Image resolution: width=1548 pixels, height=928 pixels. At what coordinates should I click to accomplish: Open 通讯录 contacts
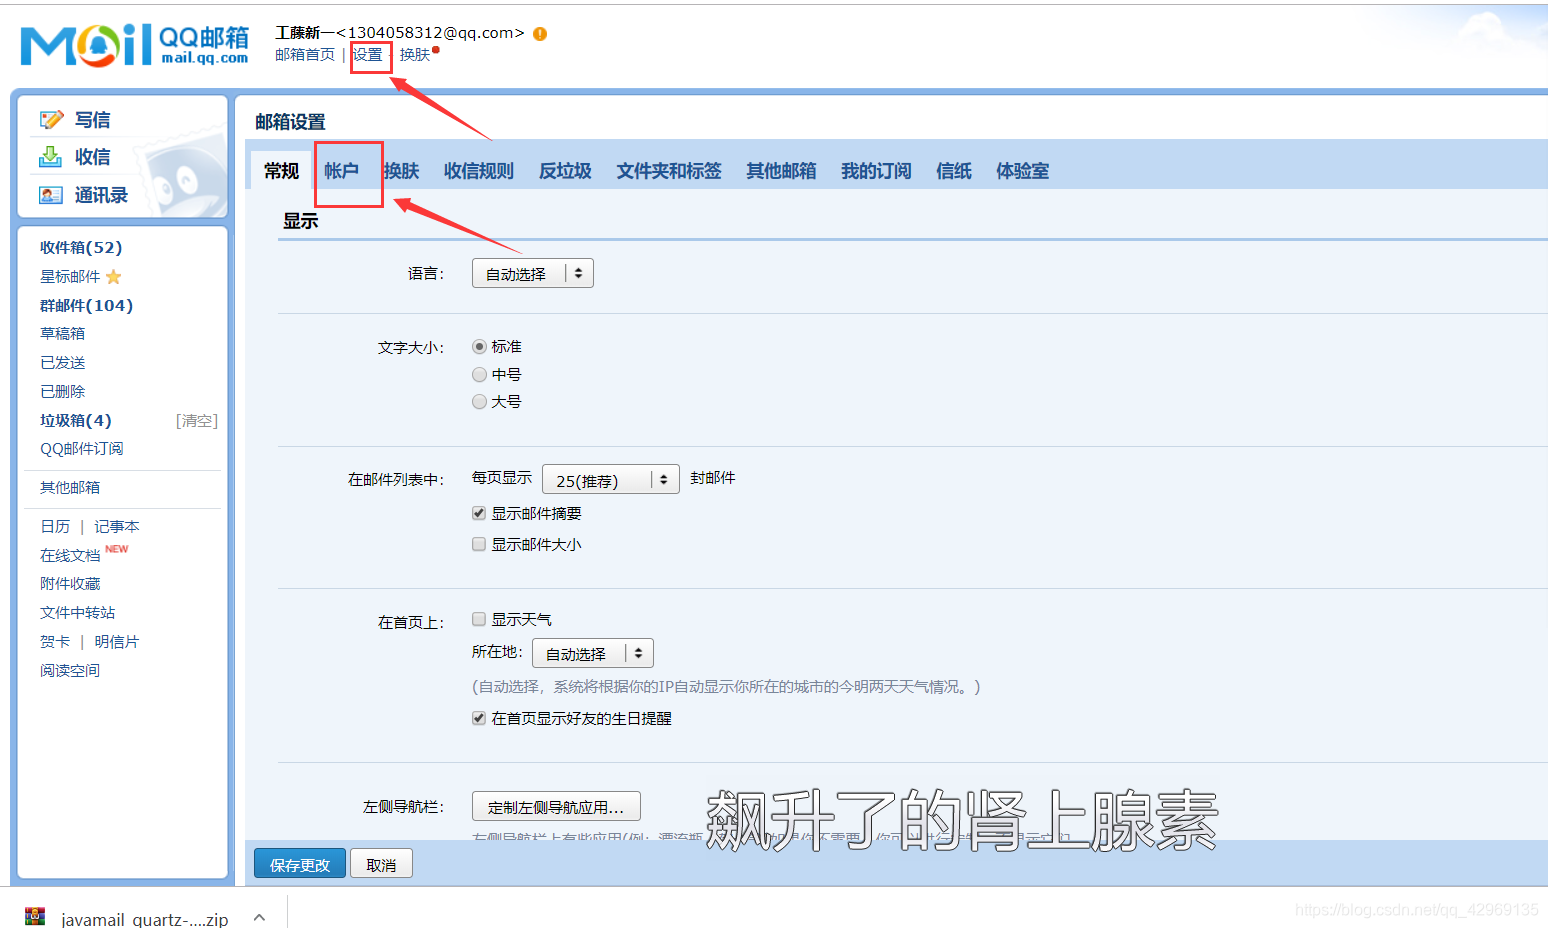coord(101,195)
